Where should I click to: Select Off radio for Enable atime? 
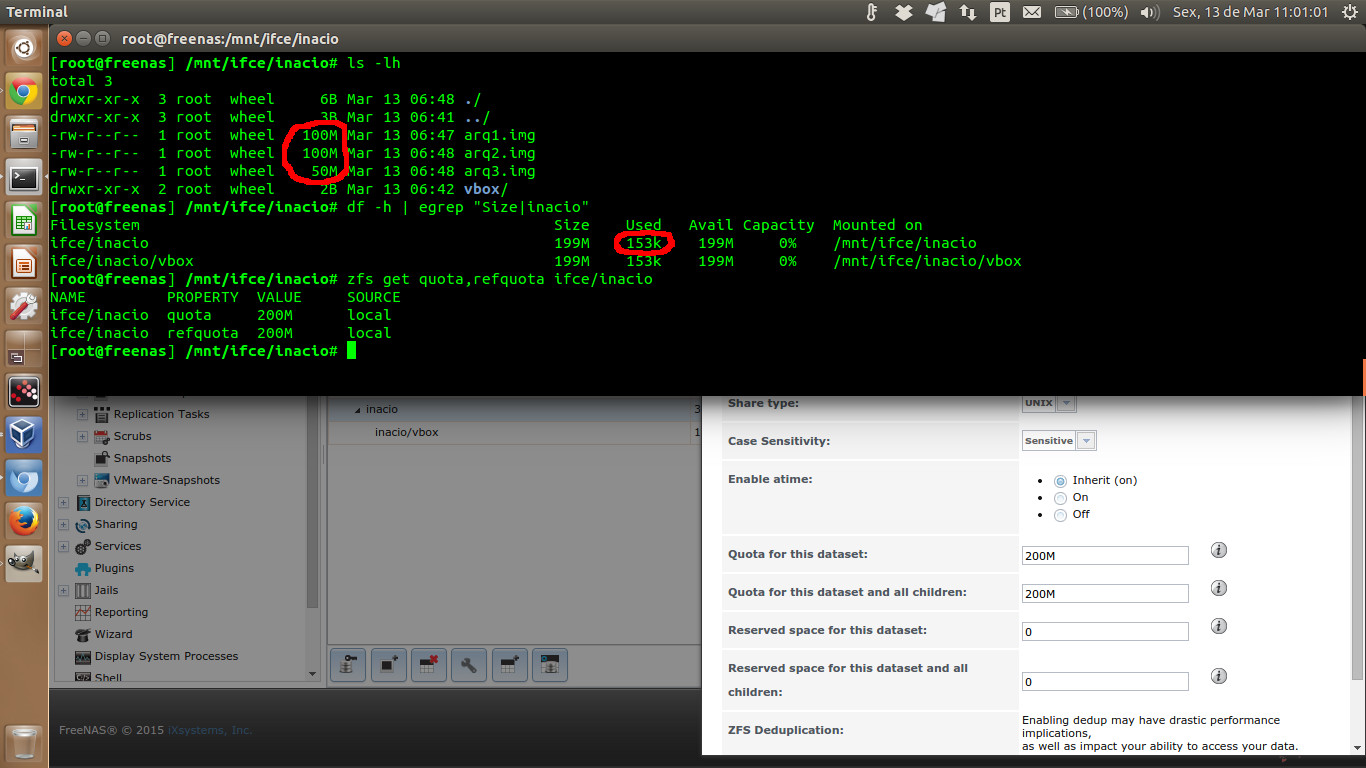click(1060, 515)
